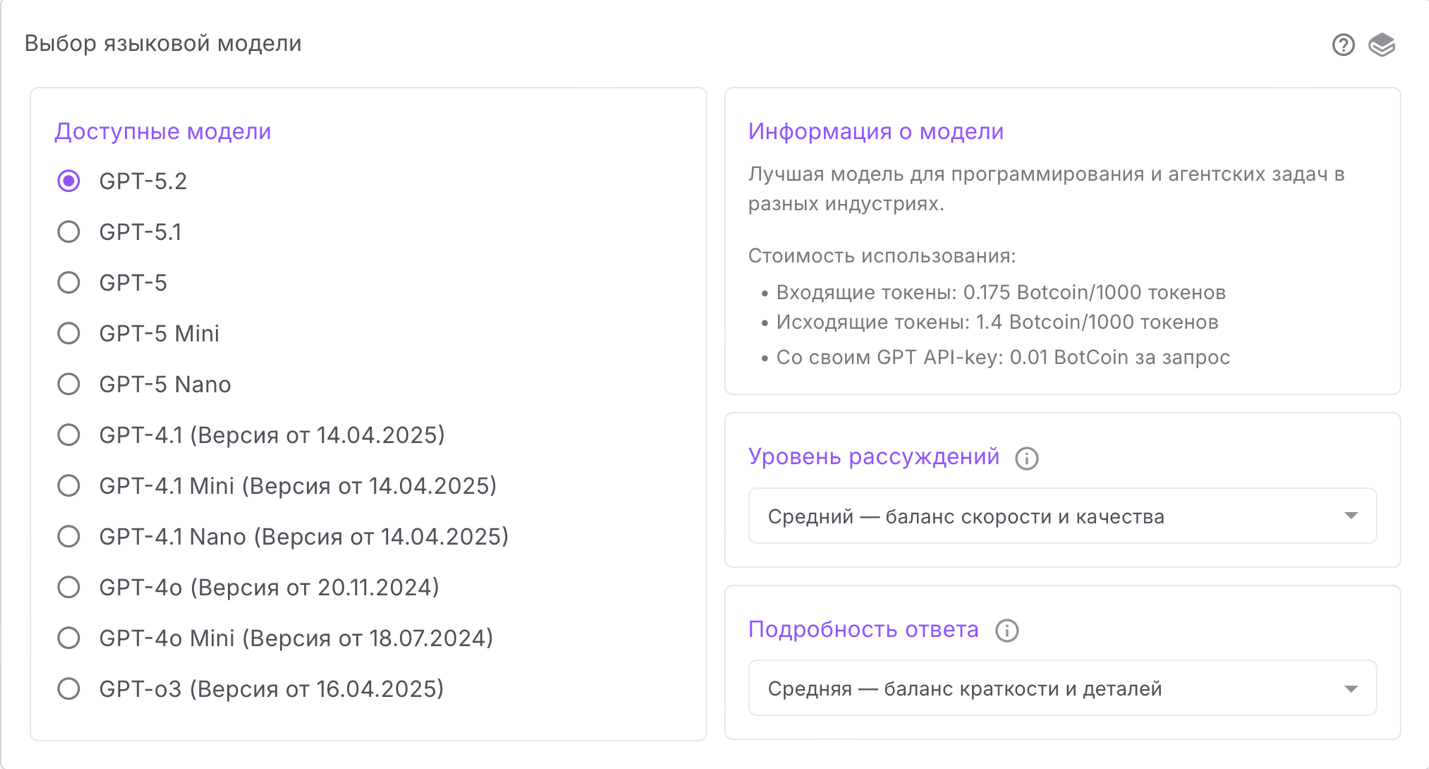Click the info icon beside Уровень рассуждений
The width and height of the screenshot is (1429, 769).
1029,458
